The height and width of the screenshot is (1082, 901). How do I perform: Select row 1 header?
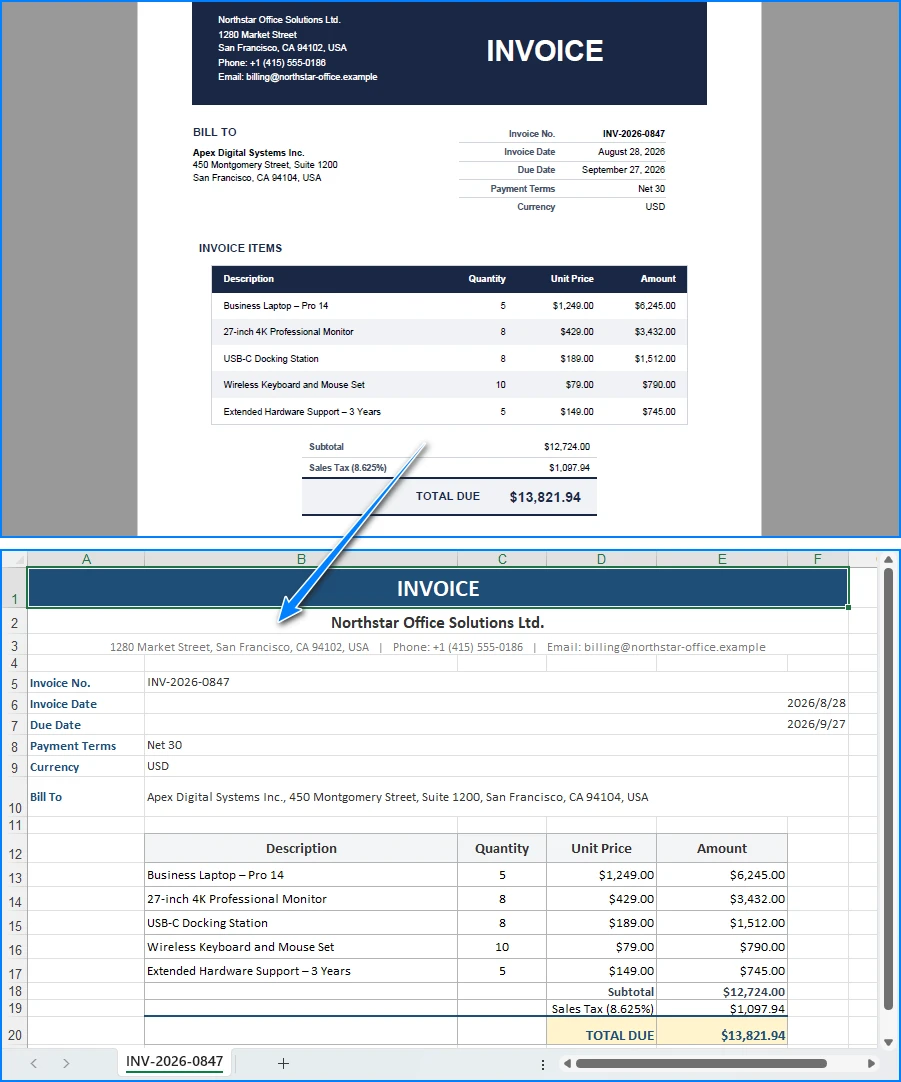point(14,588)
